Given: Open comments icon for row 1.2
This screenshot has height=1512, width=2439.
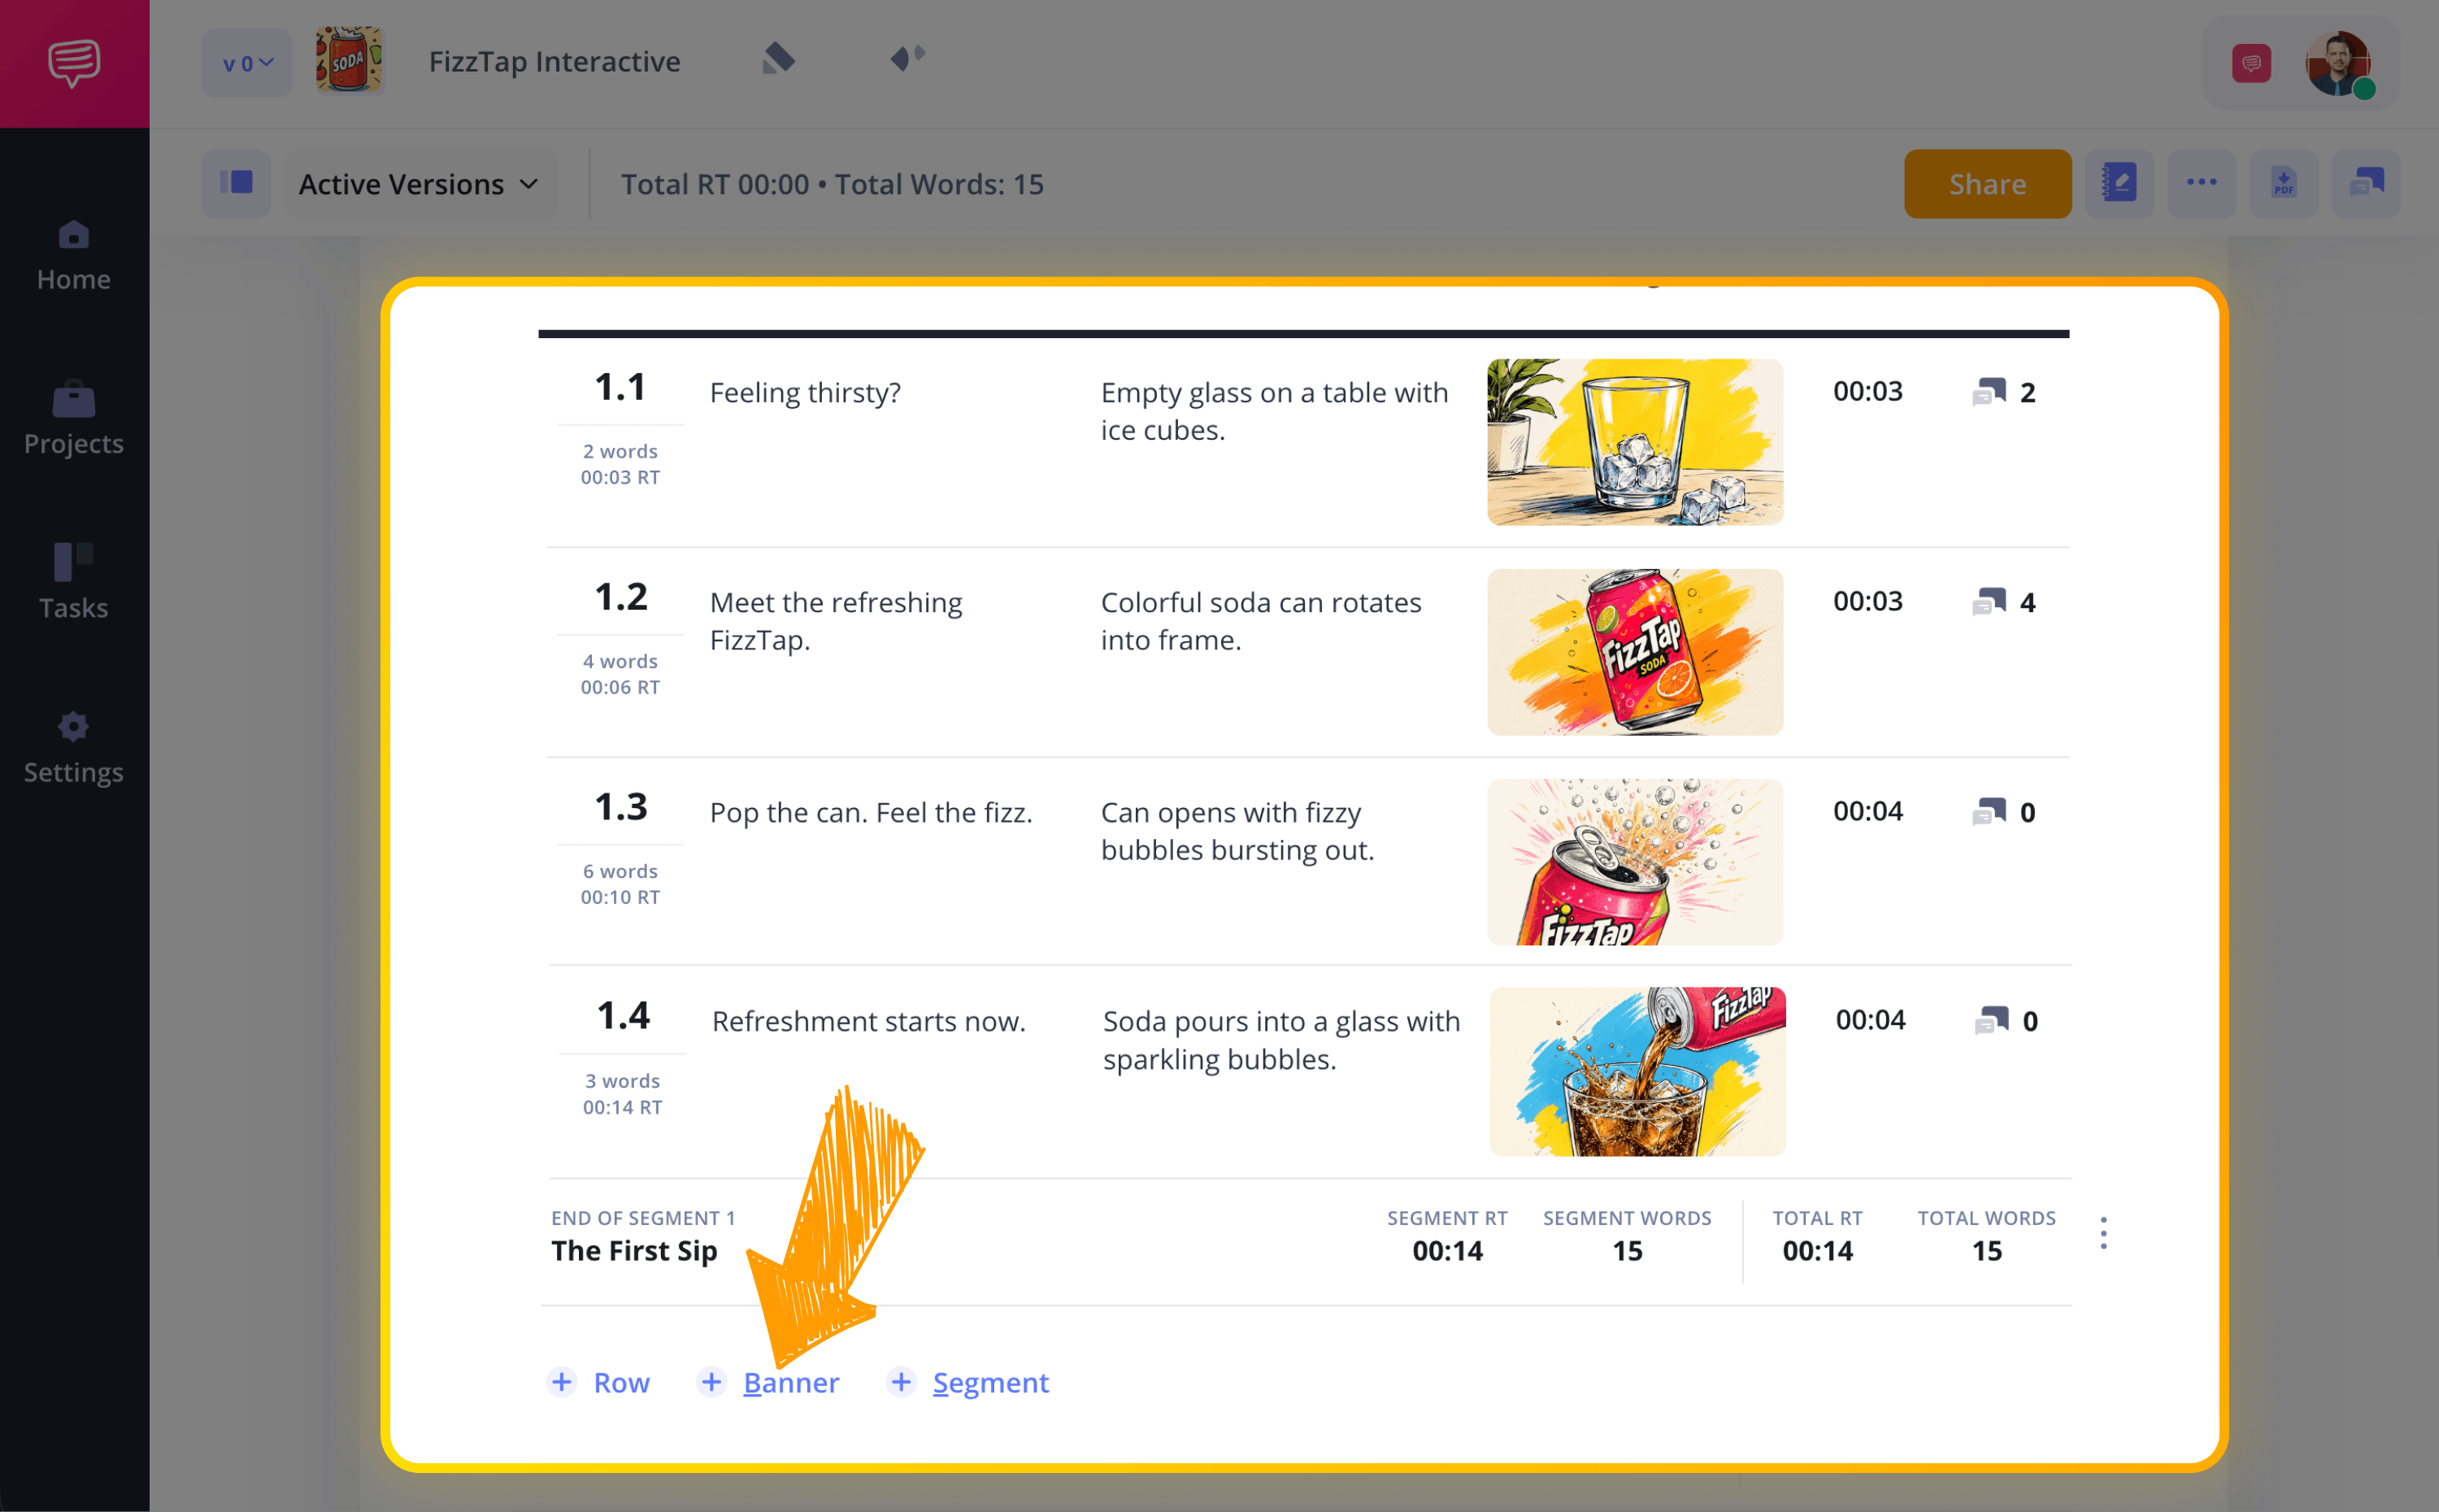Looking at the screenshot, I should point(1989,601).
